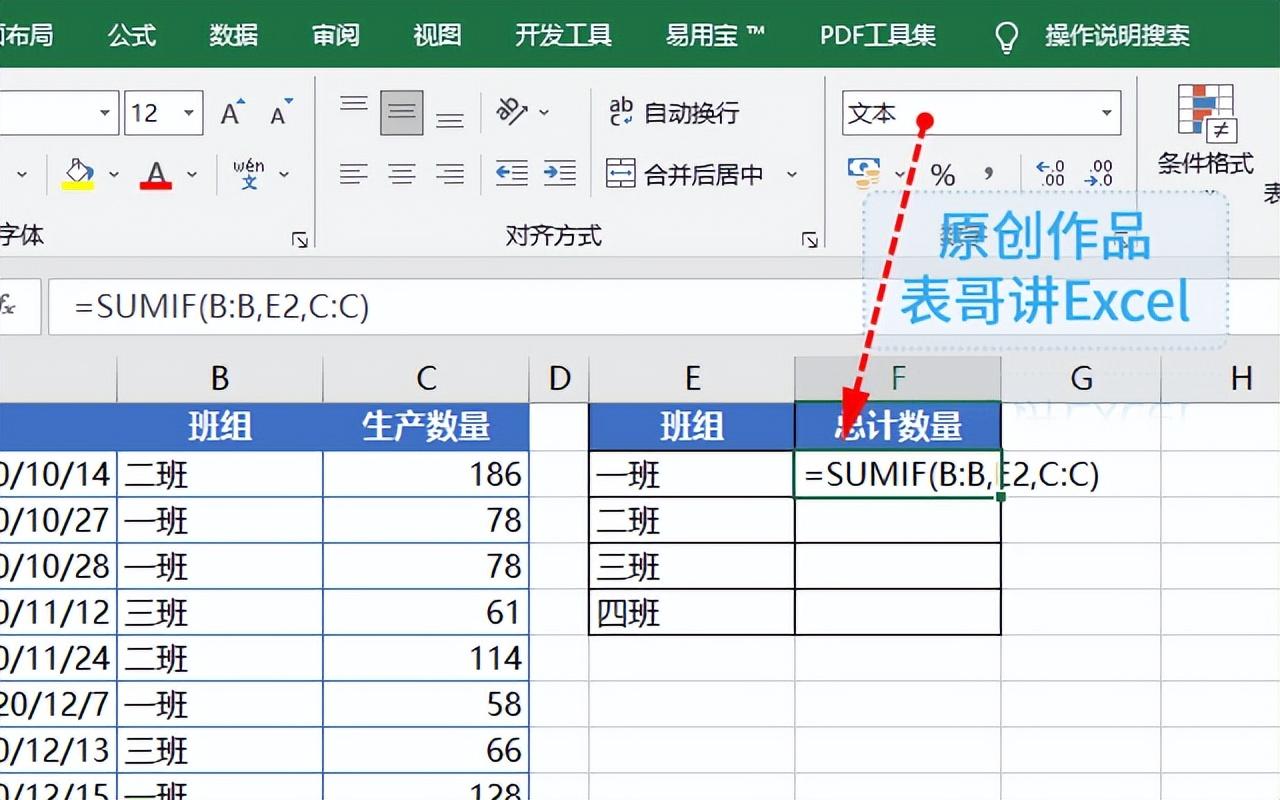Expand the font size dropdown arrow
This screenshot has height=800, width=1280.
188,113
